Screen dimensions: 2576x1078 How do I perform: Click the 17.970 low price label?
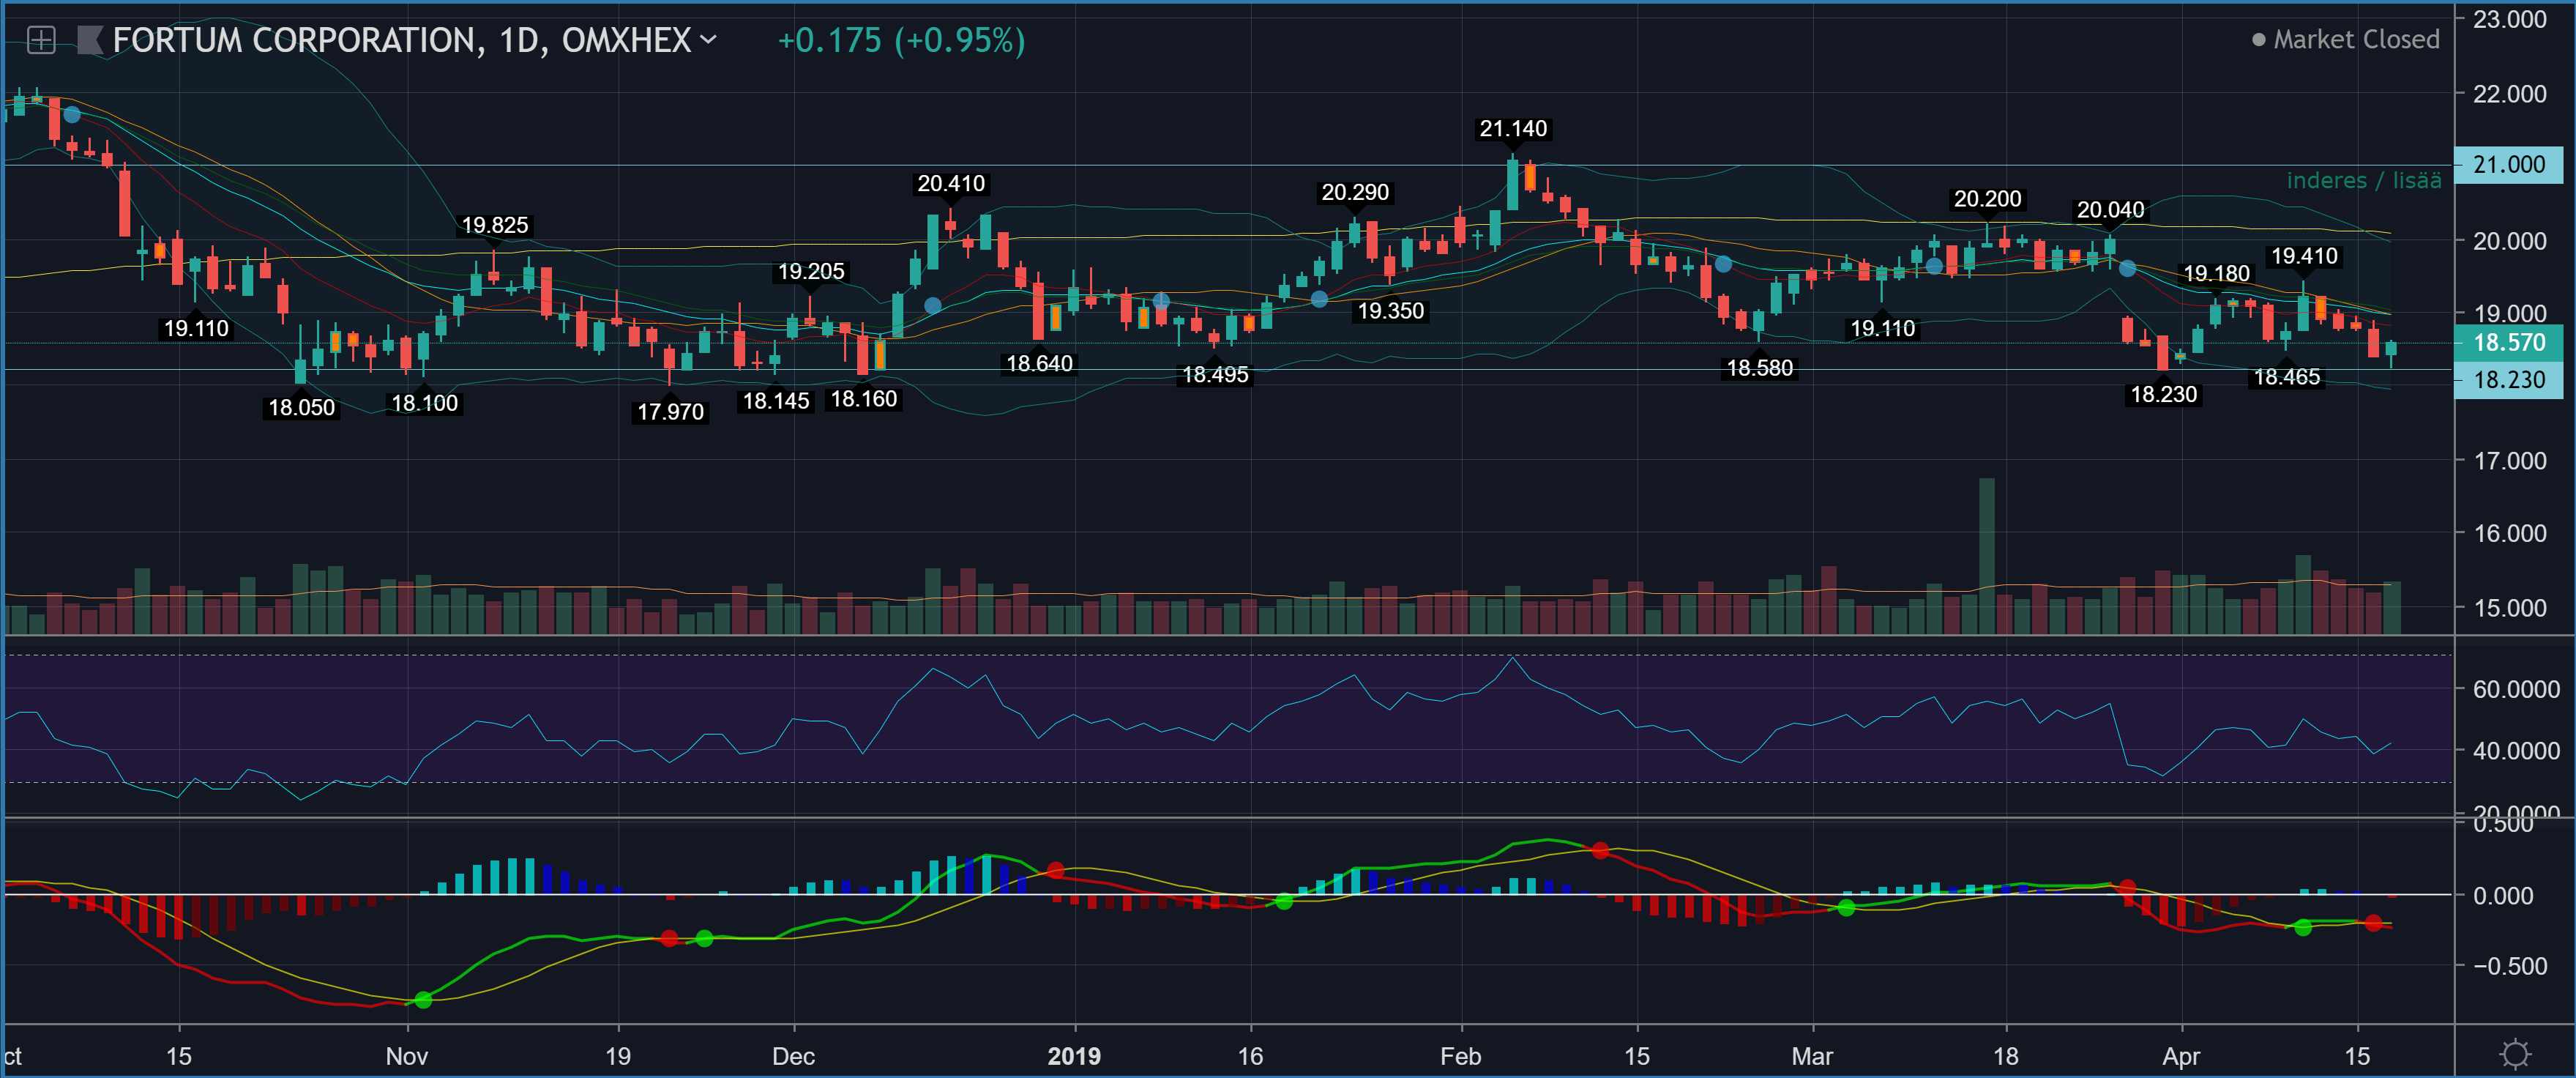(670, 412)
